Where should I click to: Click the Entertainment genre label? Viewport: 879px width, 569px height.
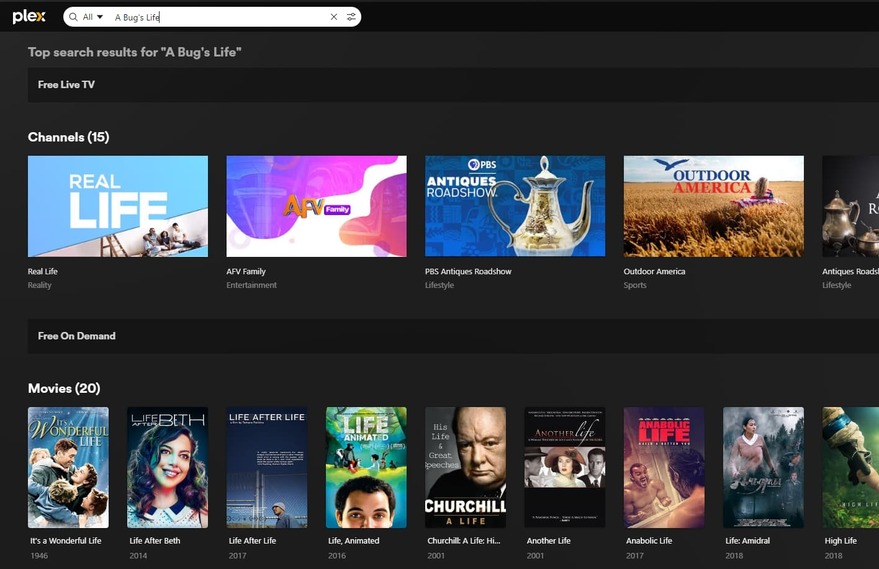pos(251,285)
